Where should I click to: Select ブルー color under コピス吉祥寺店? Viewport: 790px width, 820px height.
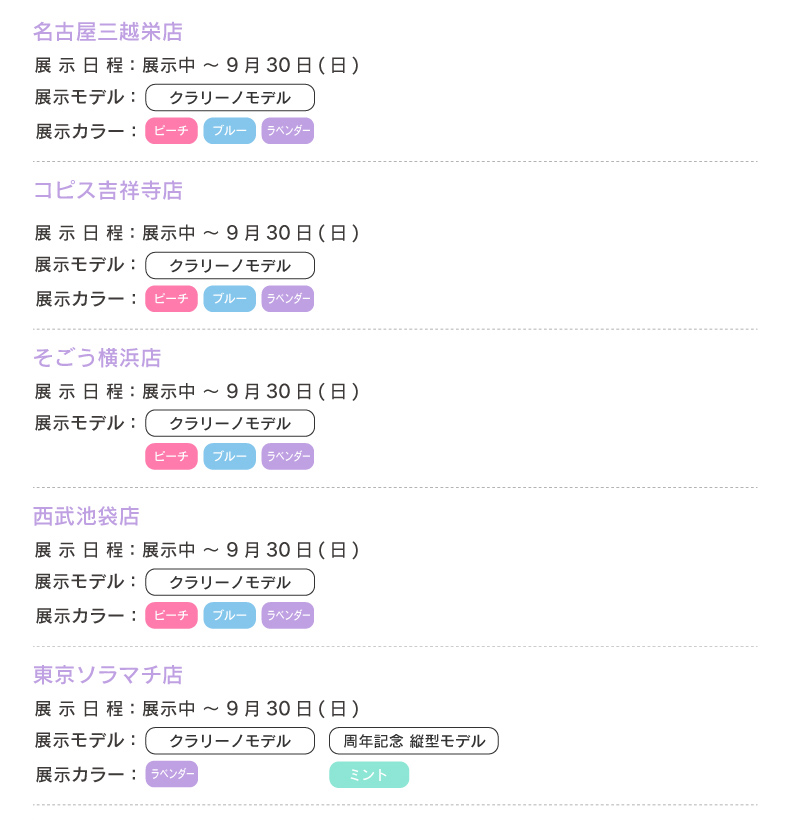230,299
